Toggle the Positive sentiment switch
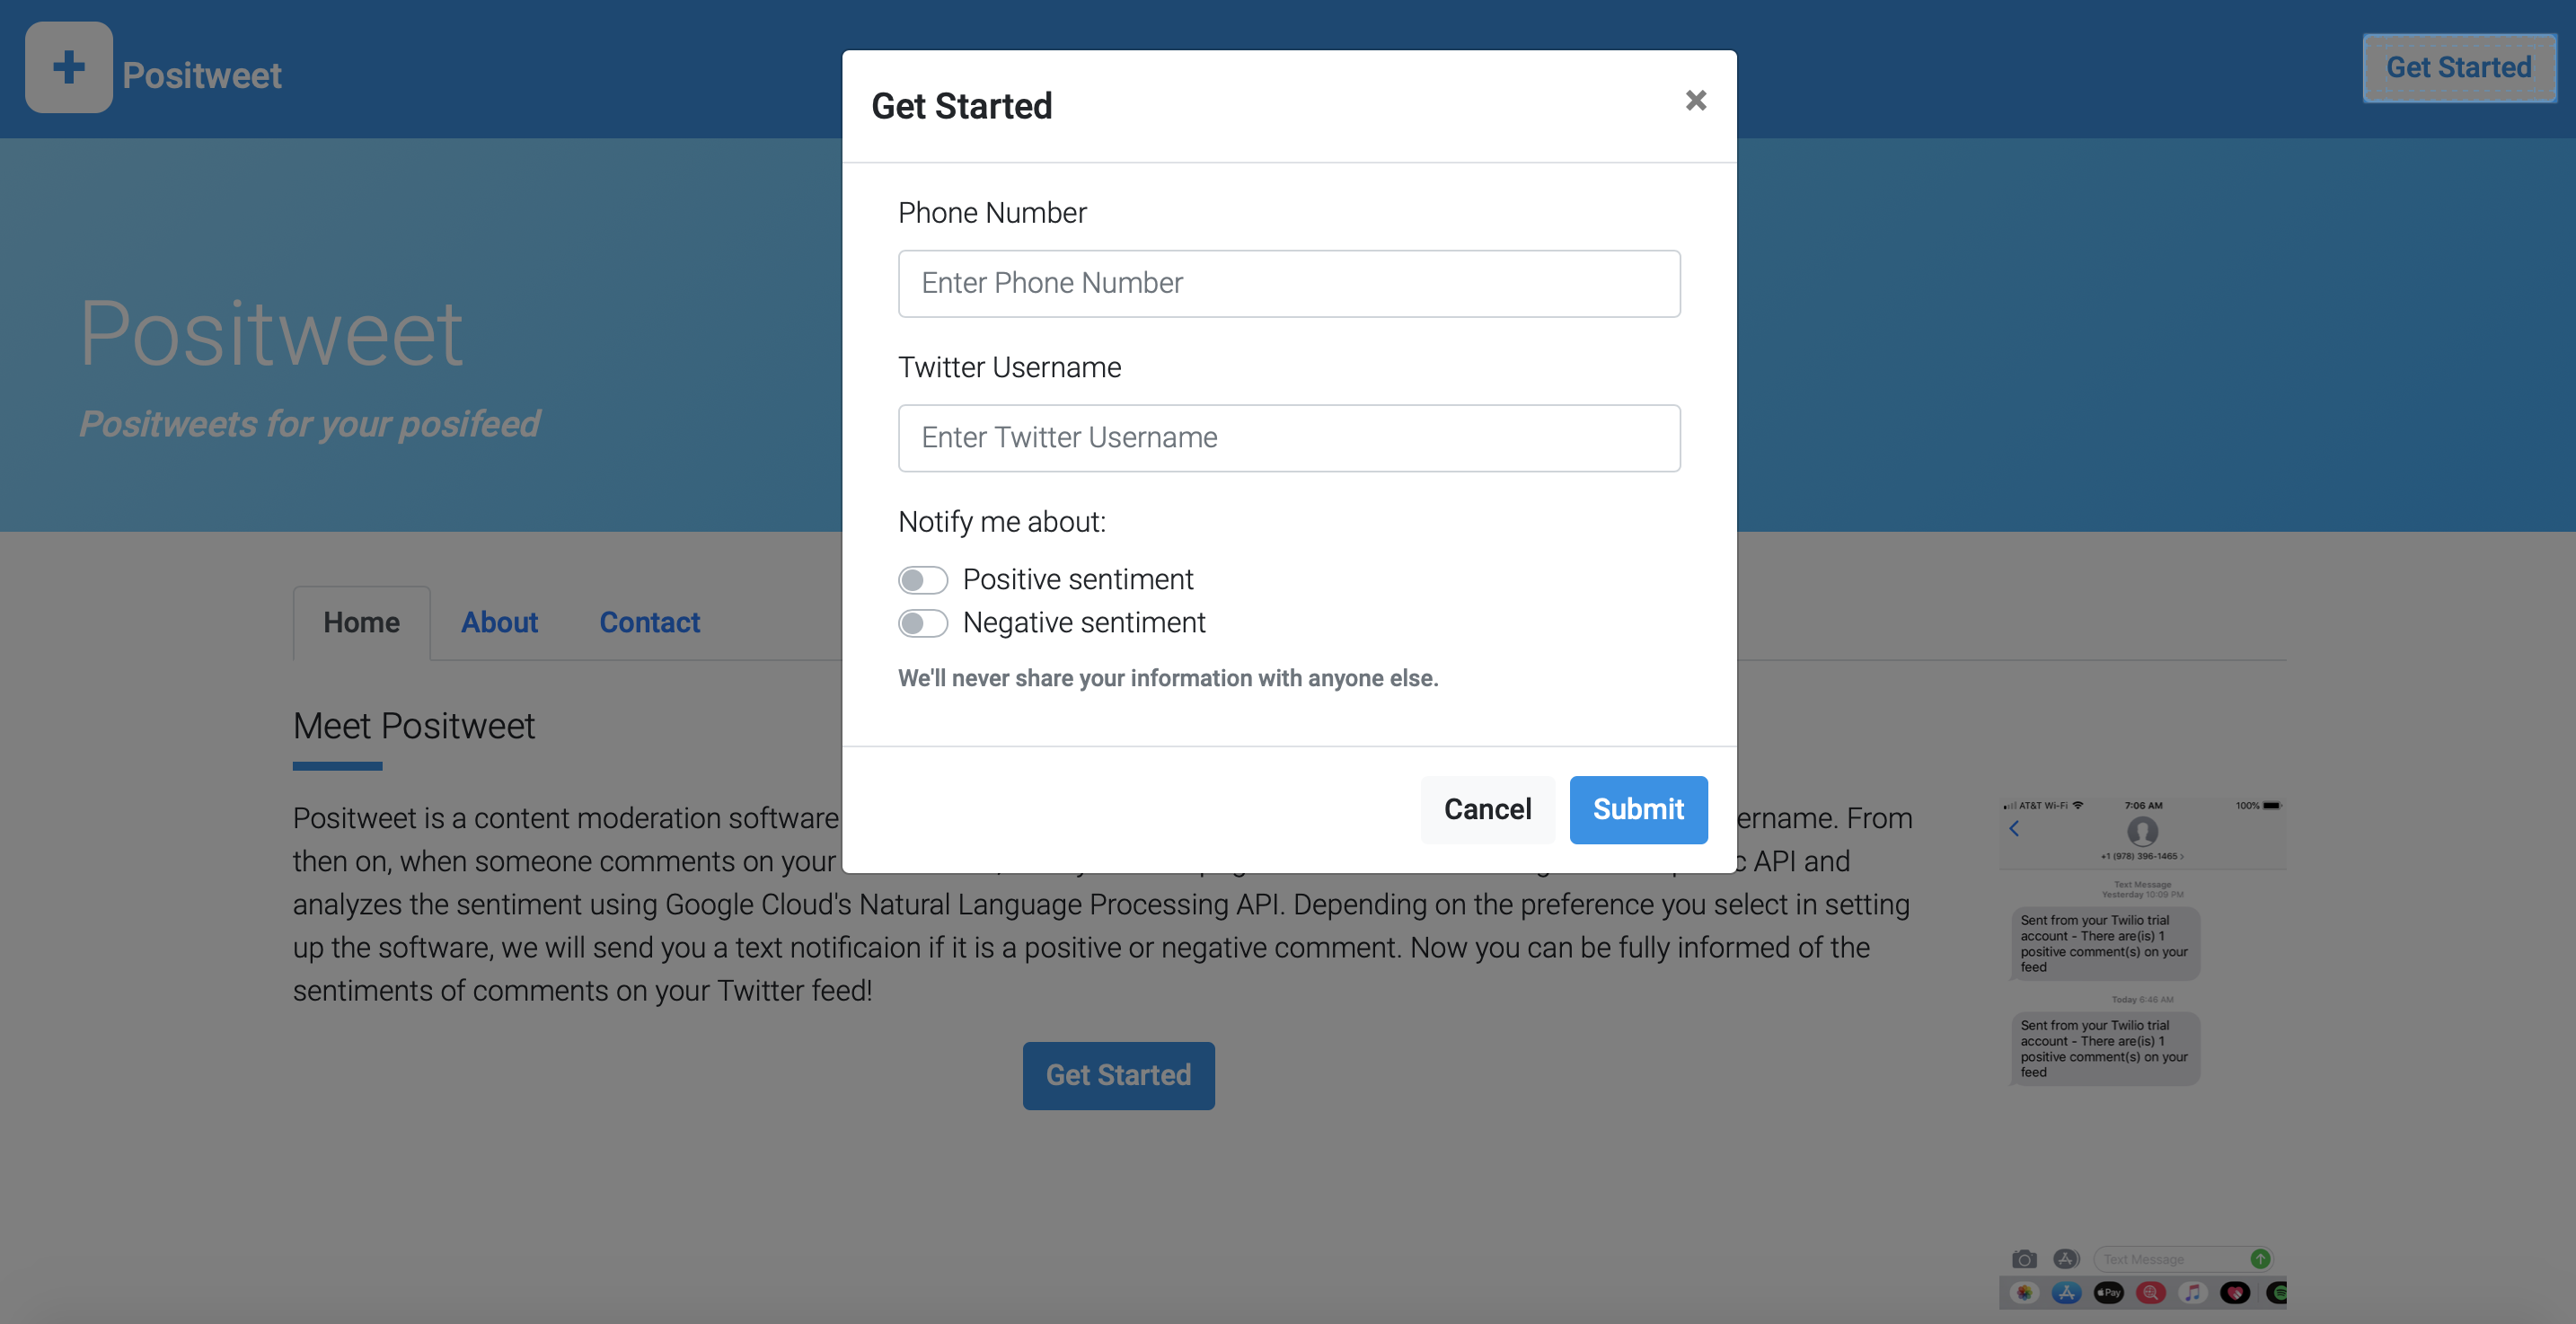The width and height of the screenshot is (2576, 1324). pos(922,580)
